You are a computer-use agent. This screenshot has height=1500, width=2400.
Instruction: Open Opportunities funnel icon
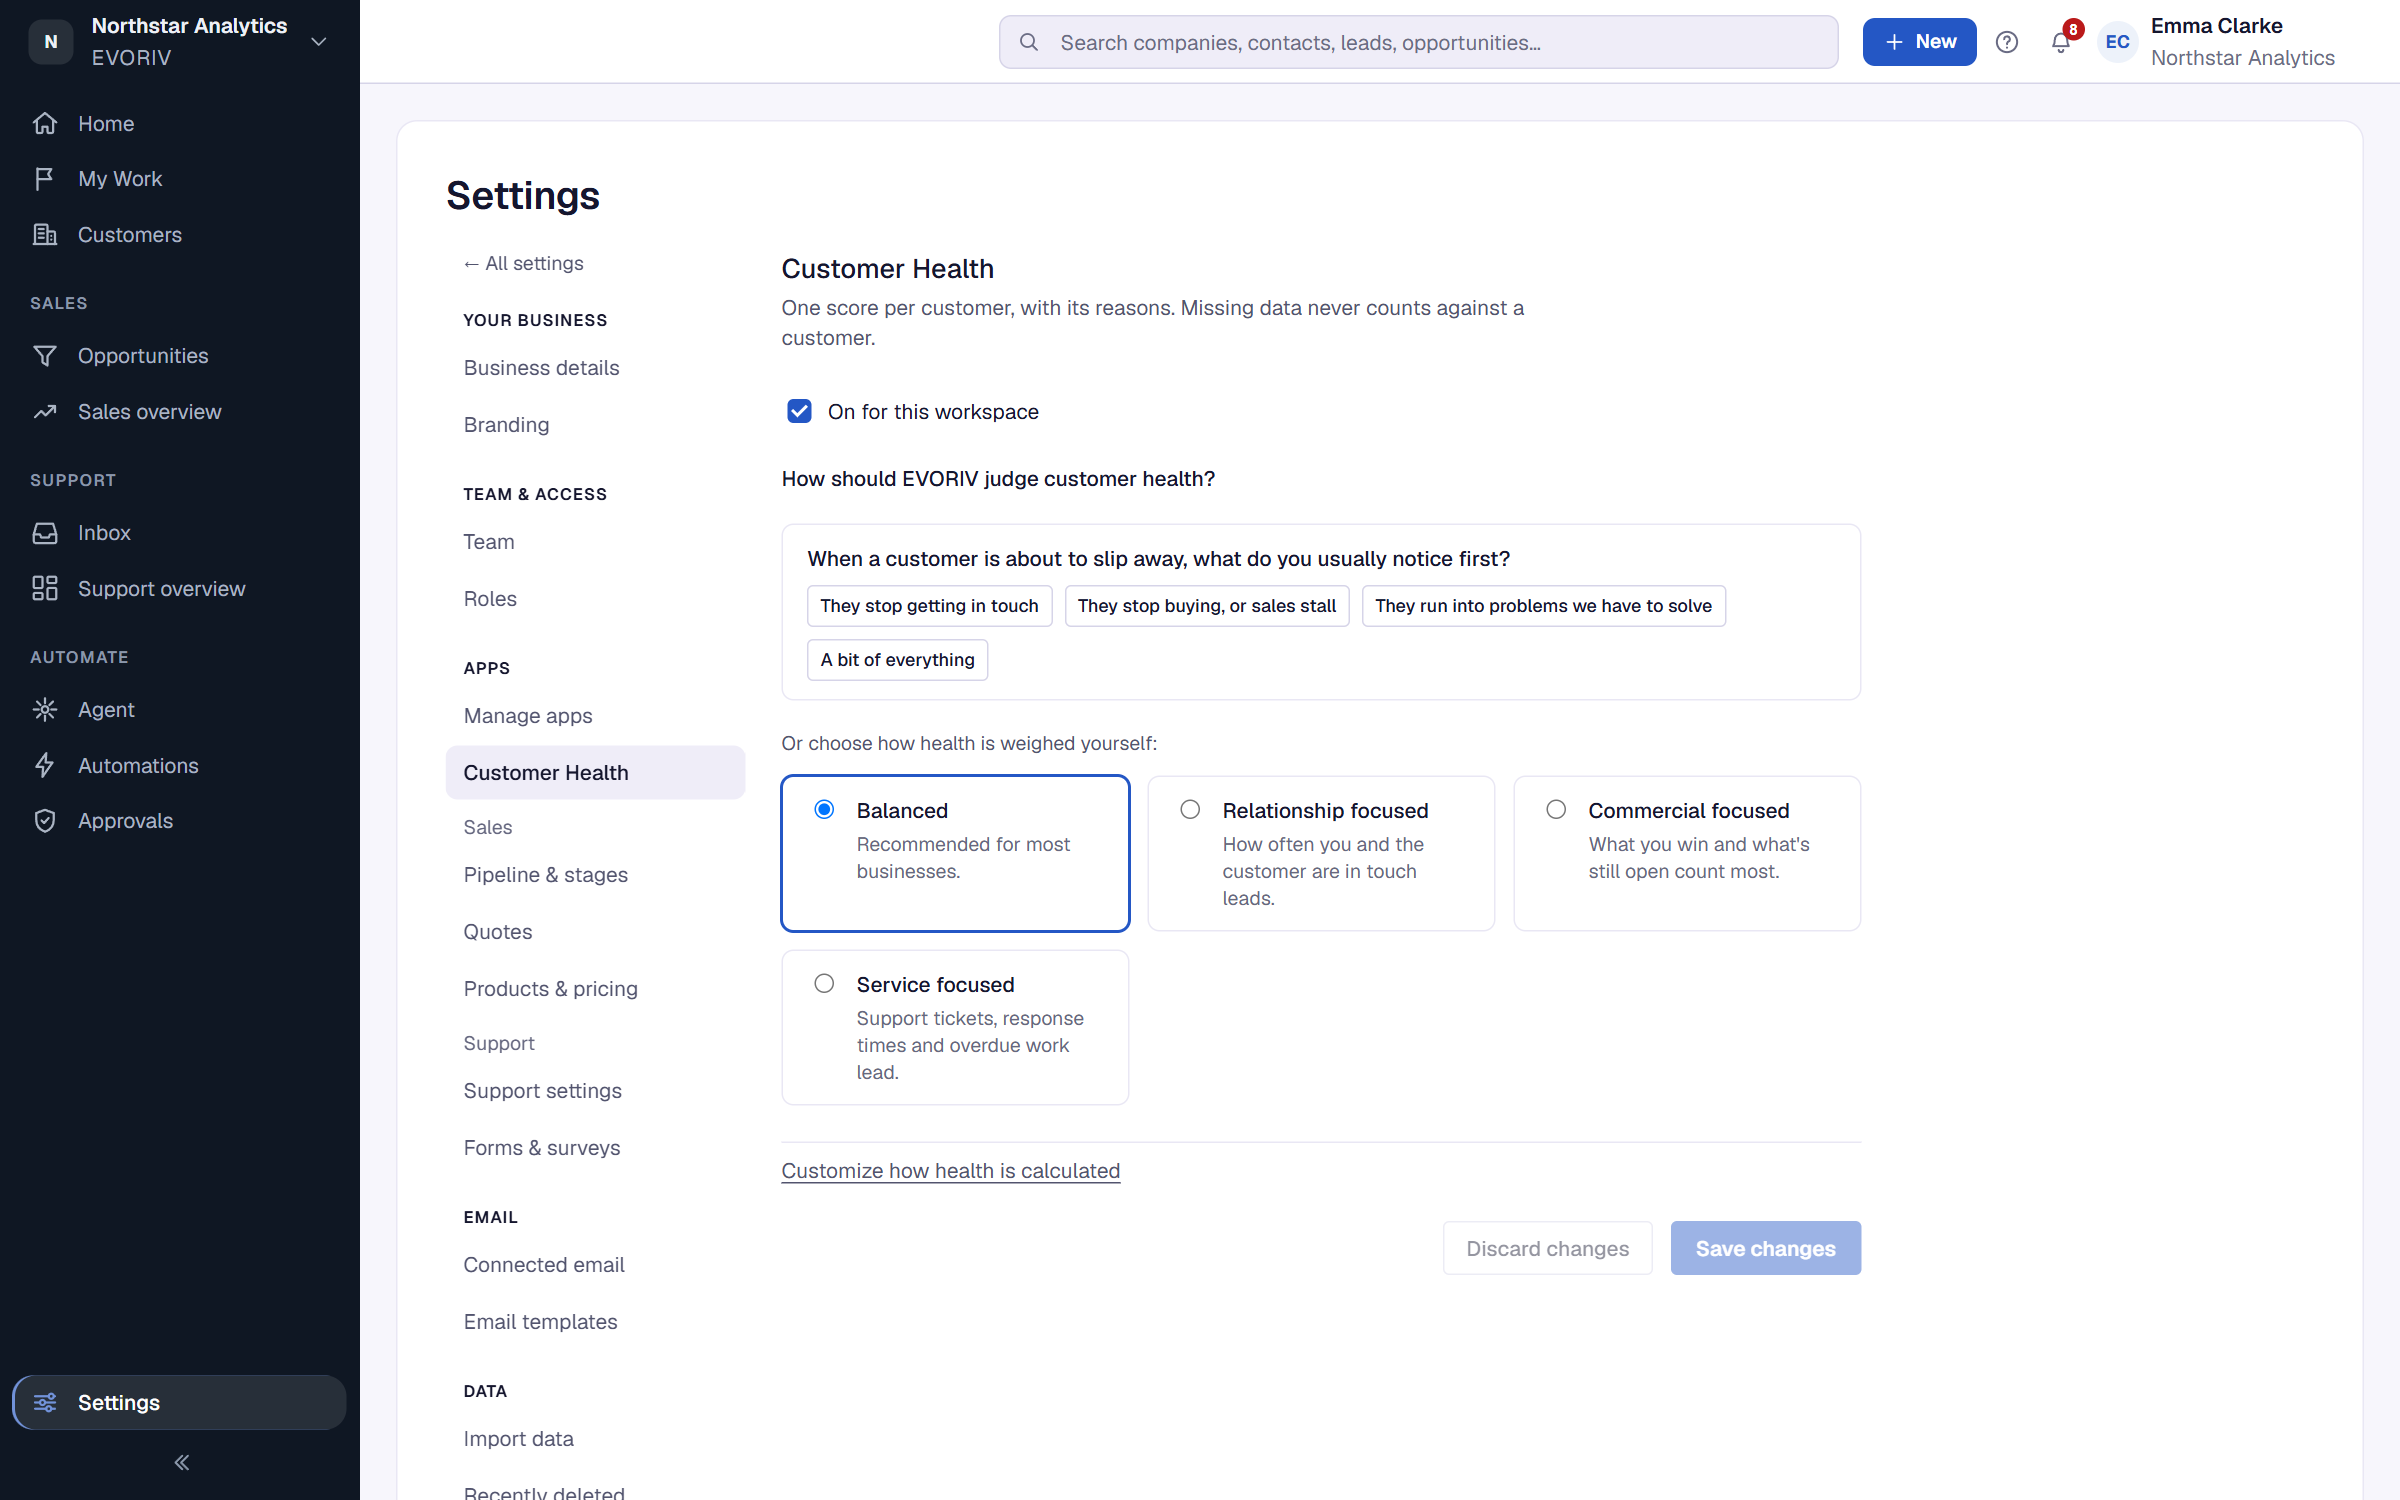[x=45, y=356]
